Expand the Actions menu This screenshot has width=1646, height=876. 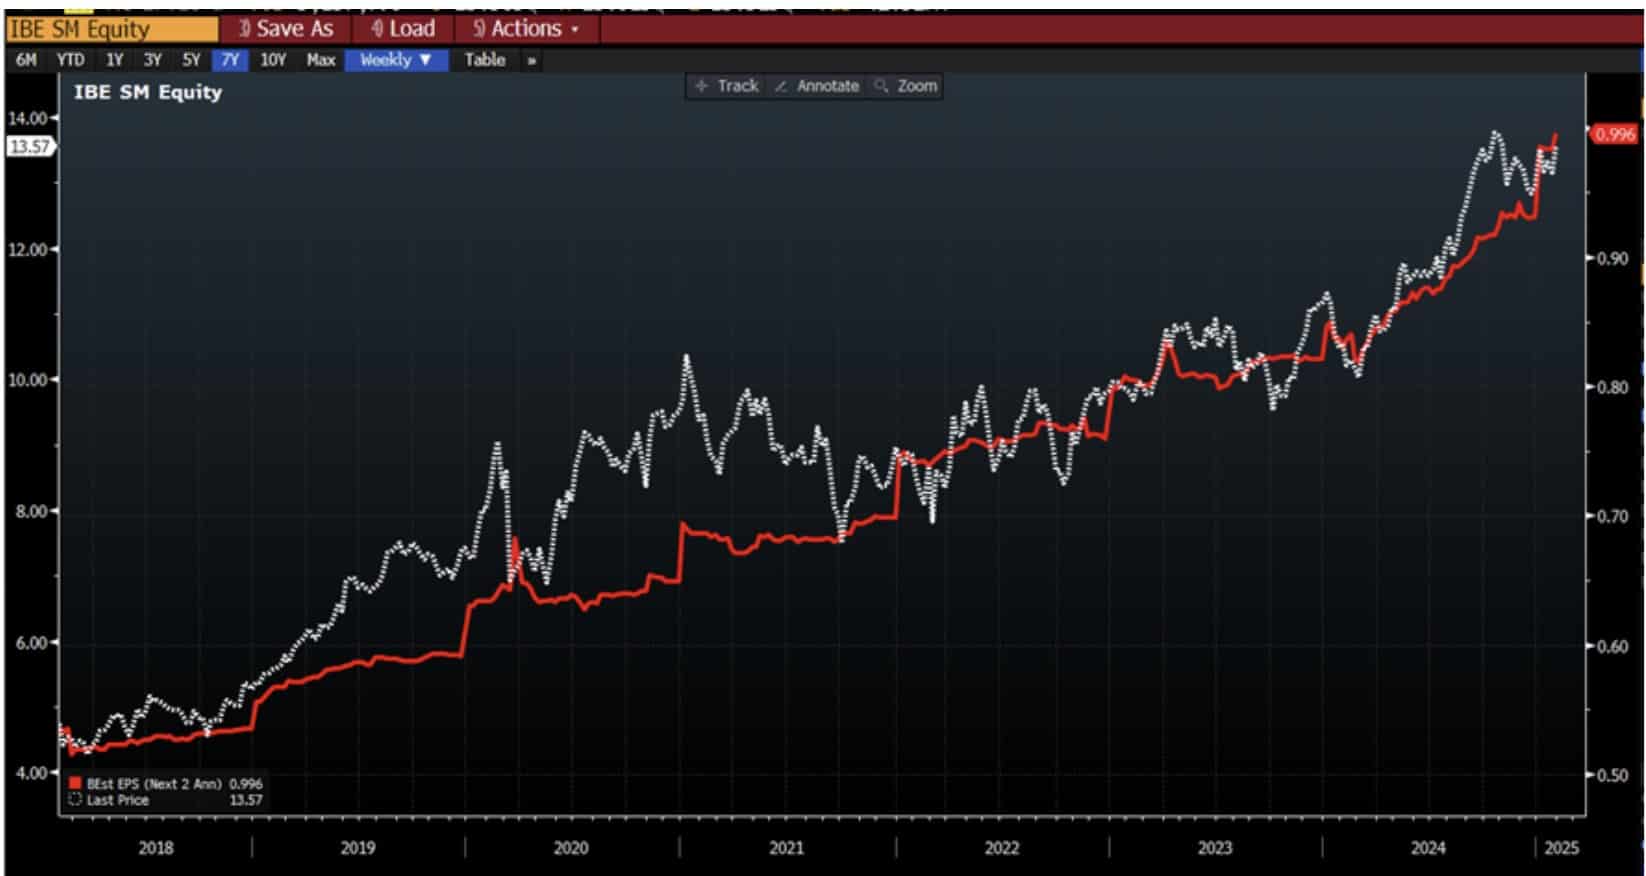pos(526,29)
